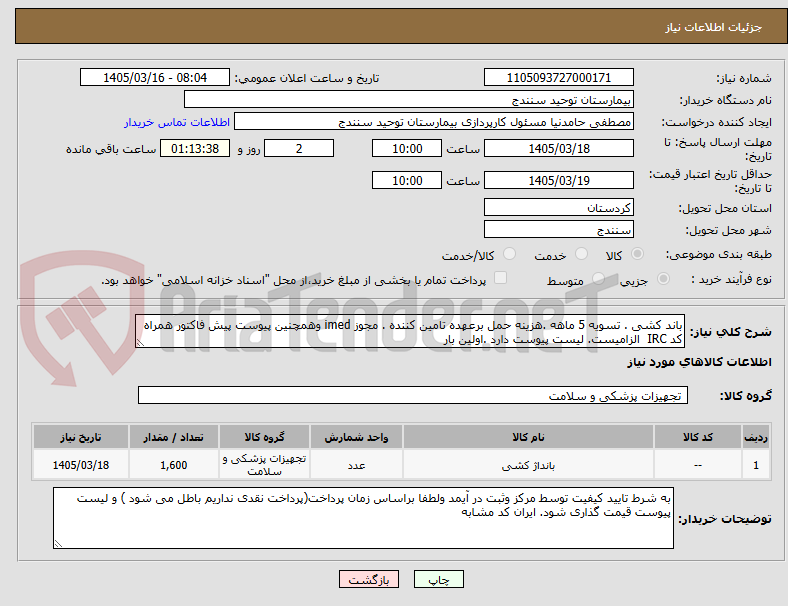Click the توضیحات خریدار notes textarea
The height and width of the screenshot is (606, 788).
point(363,518)
